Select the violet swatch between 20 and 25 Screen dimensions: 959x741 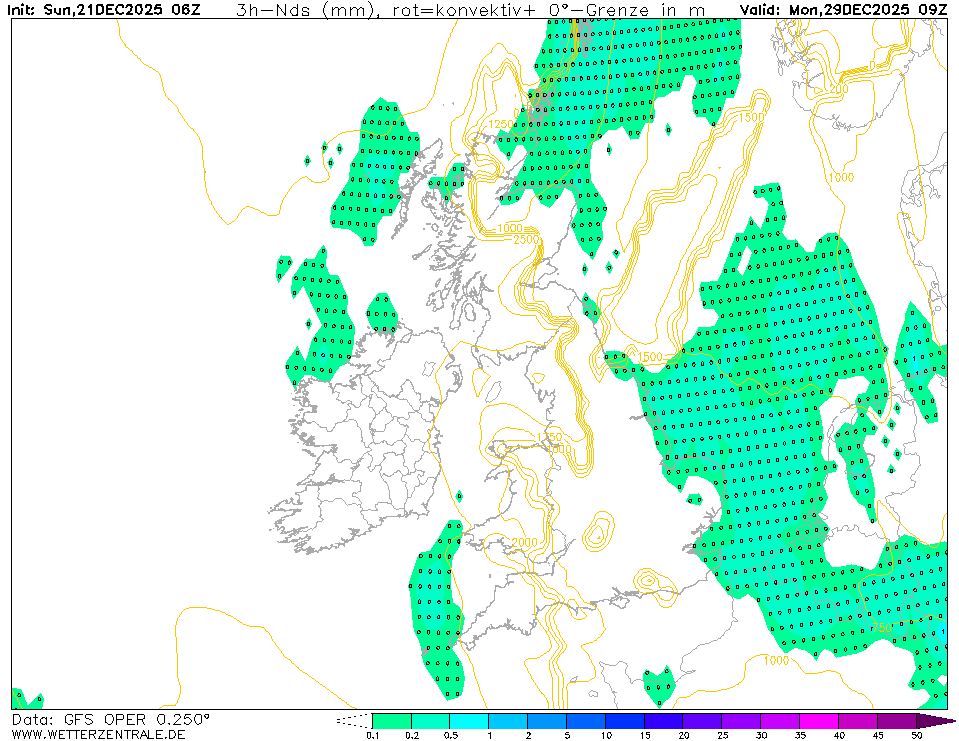(x=703, y=721)
